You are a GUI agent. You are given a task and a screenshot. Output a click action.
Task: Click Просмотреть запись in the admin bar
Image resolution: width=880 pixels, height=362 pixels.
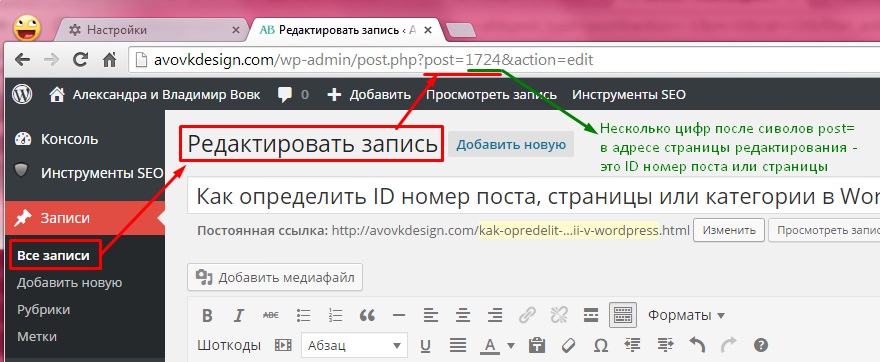491,95
